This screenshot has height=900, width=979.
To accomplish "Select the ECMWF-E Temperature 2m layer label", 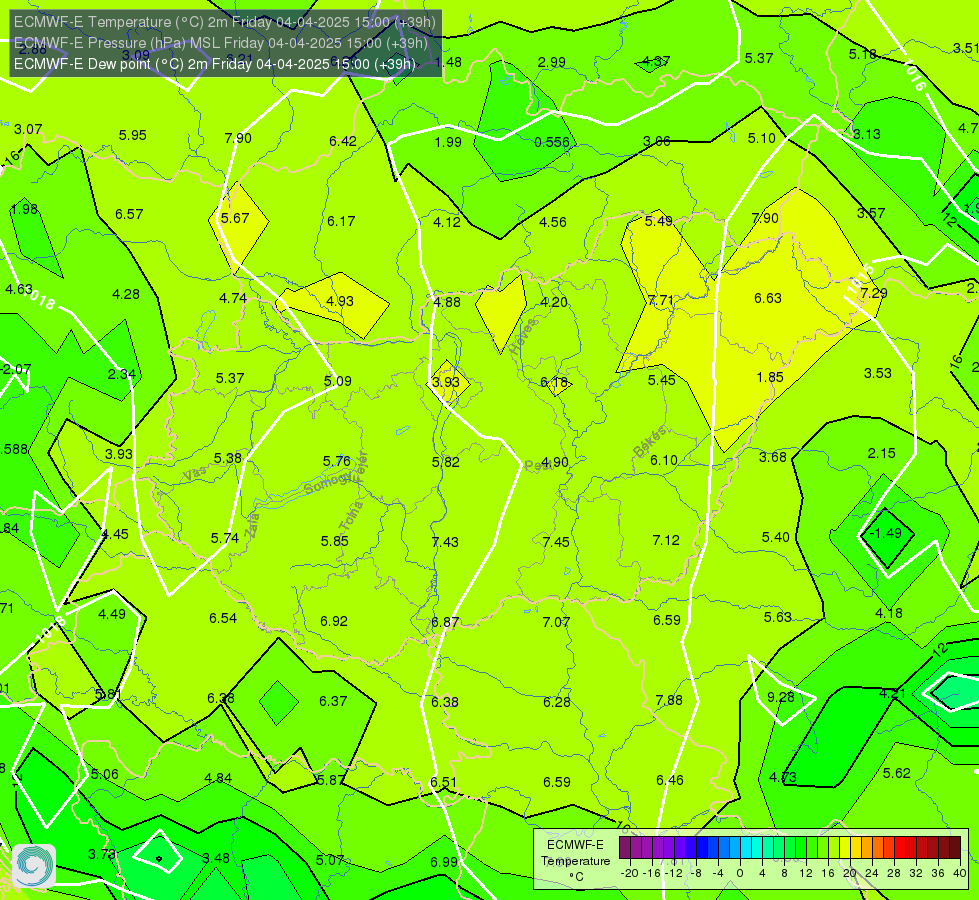I will click(225, 22).
